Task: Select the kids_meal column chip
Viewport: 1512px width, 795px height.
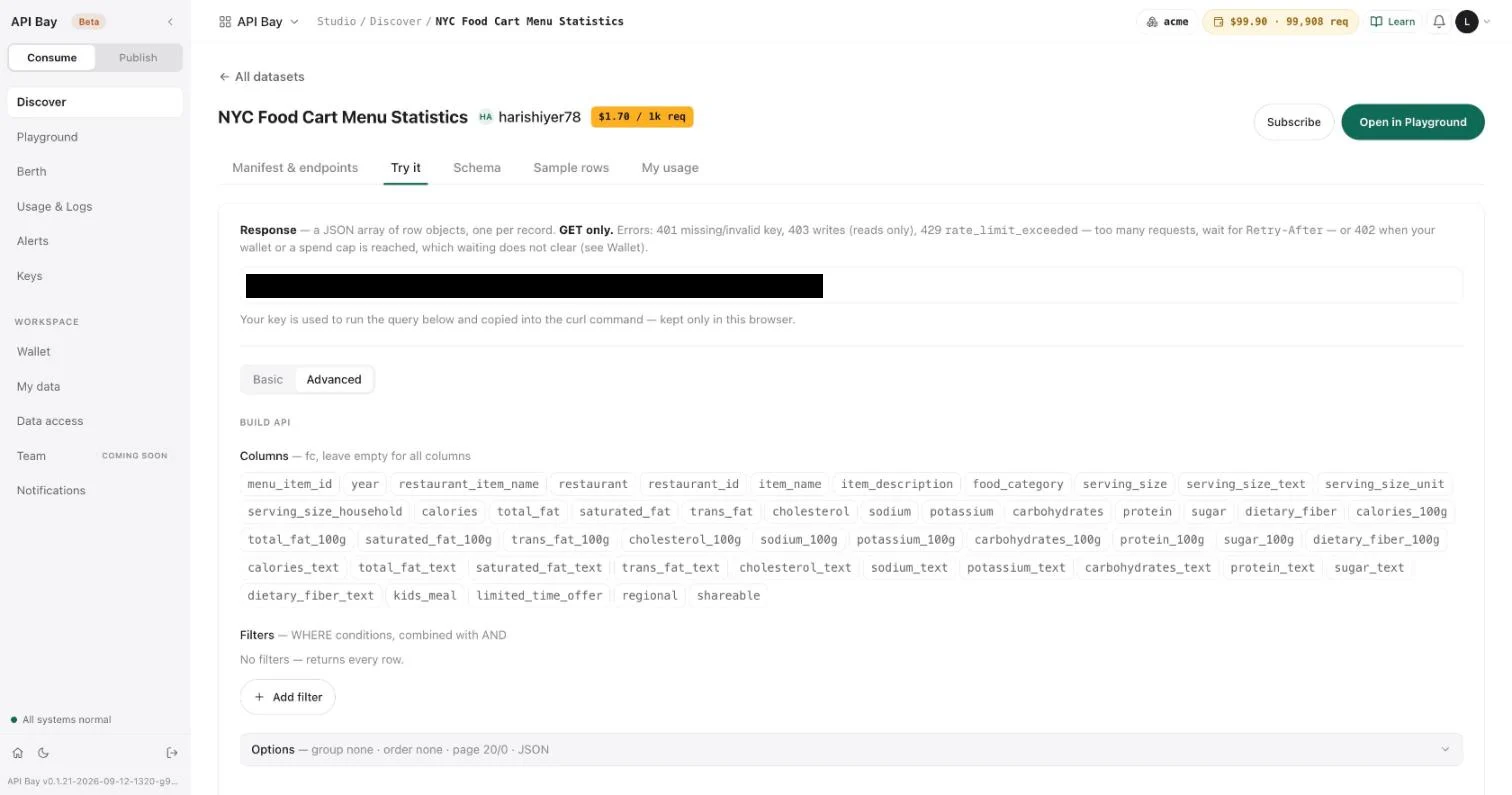Action: click(425, 596)
